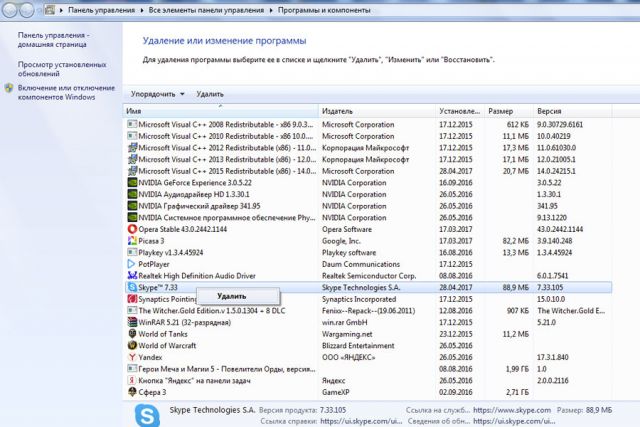Click date 23.12.2015 of World of Tanks
Image resolution: width=640 pixels, height=427 pixels.
[x=456, y=334]
